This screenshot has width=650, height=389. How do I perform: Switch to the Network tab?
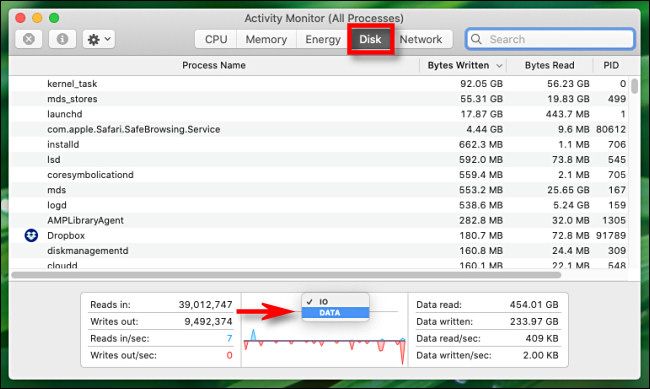point(421,39)
